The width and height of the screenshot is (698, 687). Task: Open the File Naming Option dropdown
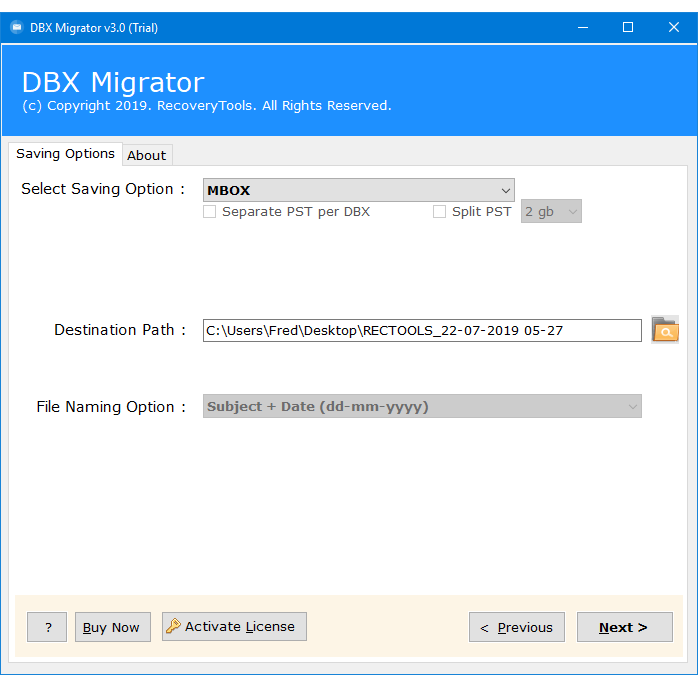pyautogui.click(x=422, y=406)
